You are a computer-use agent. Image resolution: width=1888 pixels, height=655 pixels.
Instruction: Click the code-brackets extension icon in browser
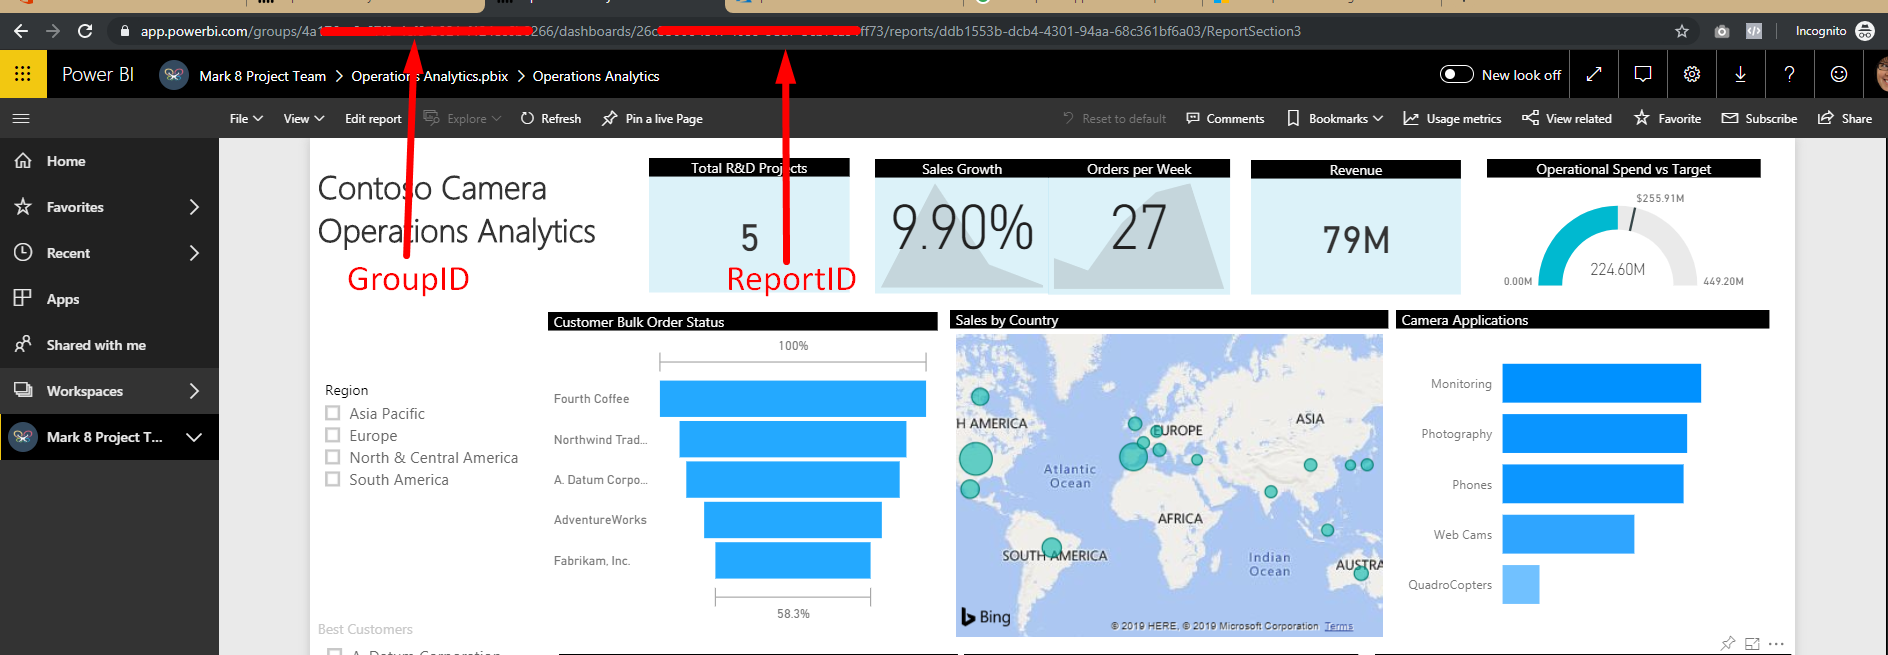1754,31
